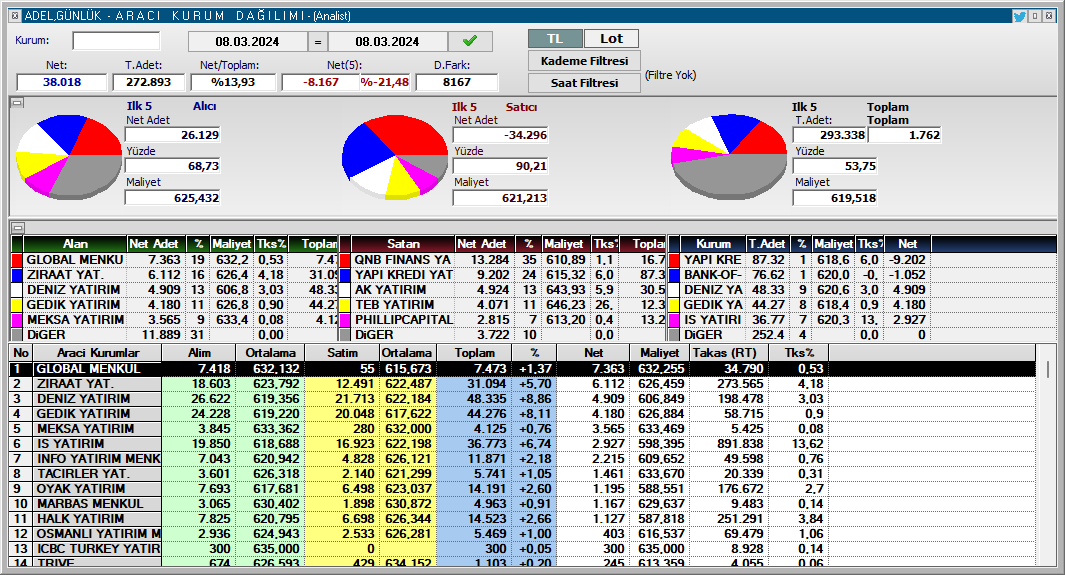This screenshot has width=1065, height=575.
Task: Sort by the Net header in bottom table
Action: click(593, 353)
